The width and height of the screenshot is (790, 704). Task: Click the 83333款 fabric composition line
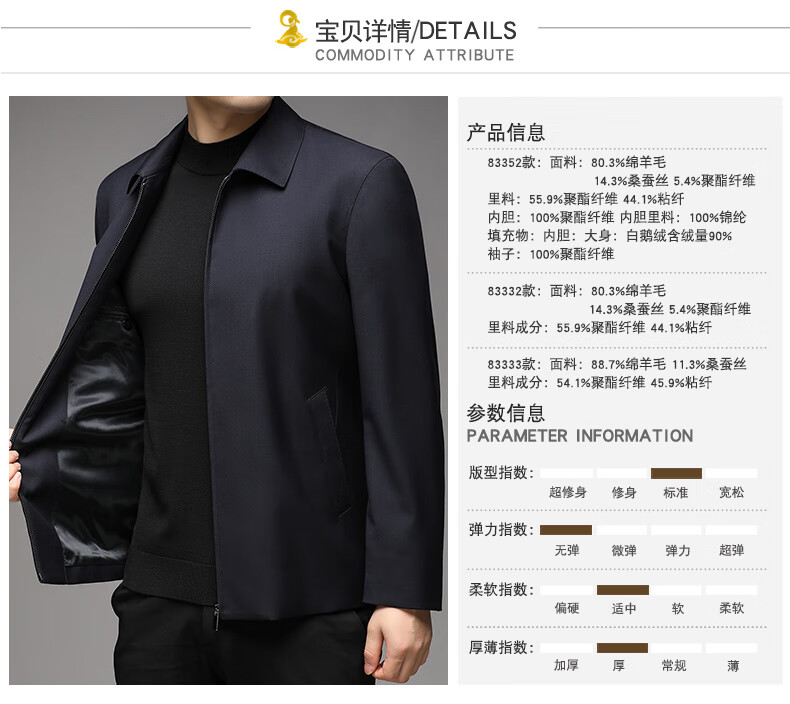[617, 364]
